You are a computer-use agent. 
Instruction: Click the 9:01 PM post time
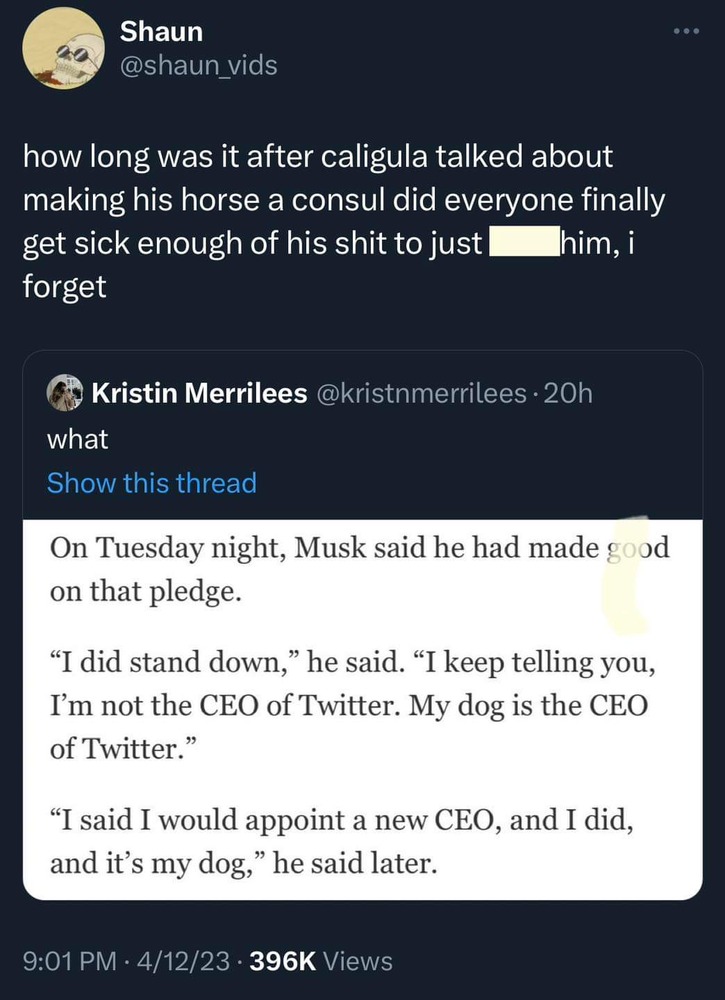63,962
